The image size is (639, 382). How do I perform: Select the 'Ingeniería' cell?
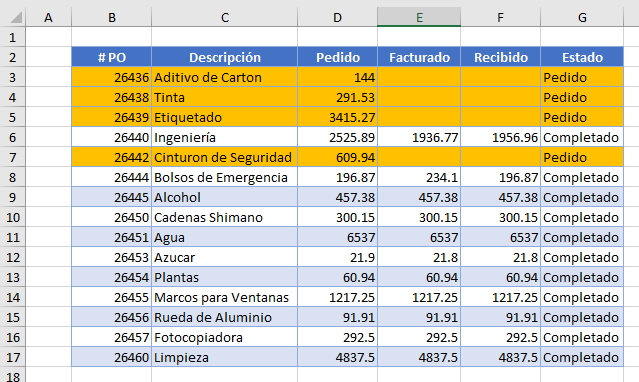pyautogui.click(x=225, y=137)
